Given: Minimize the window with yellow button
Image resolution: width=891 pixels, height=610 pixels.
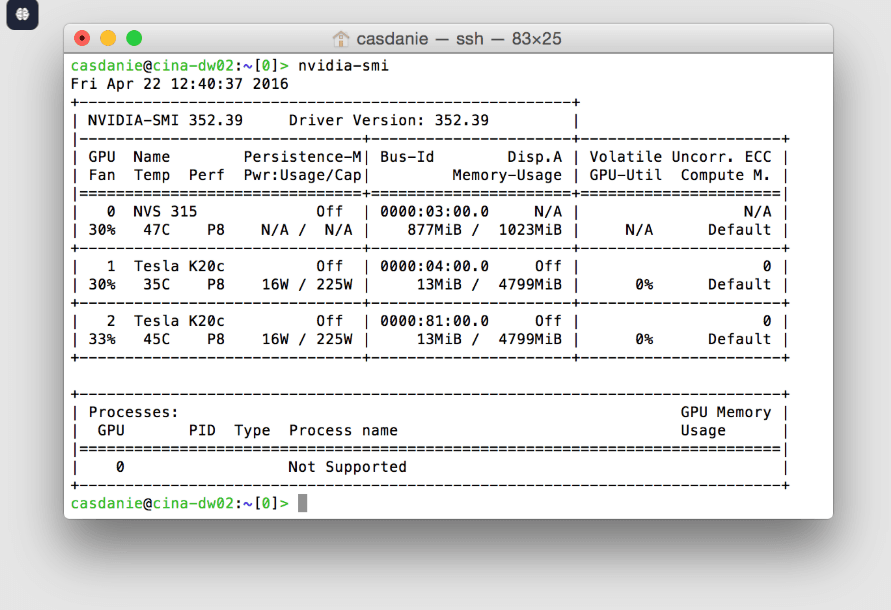Looking at the screenshot, I should click(x=108, y=38).
